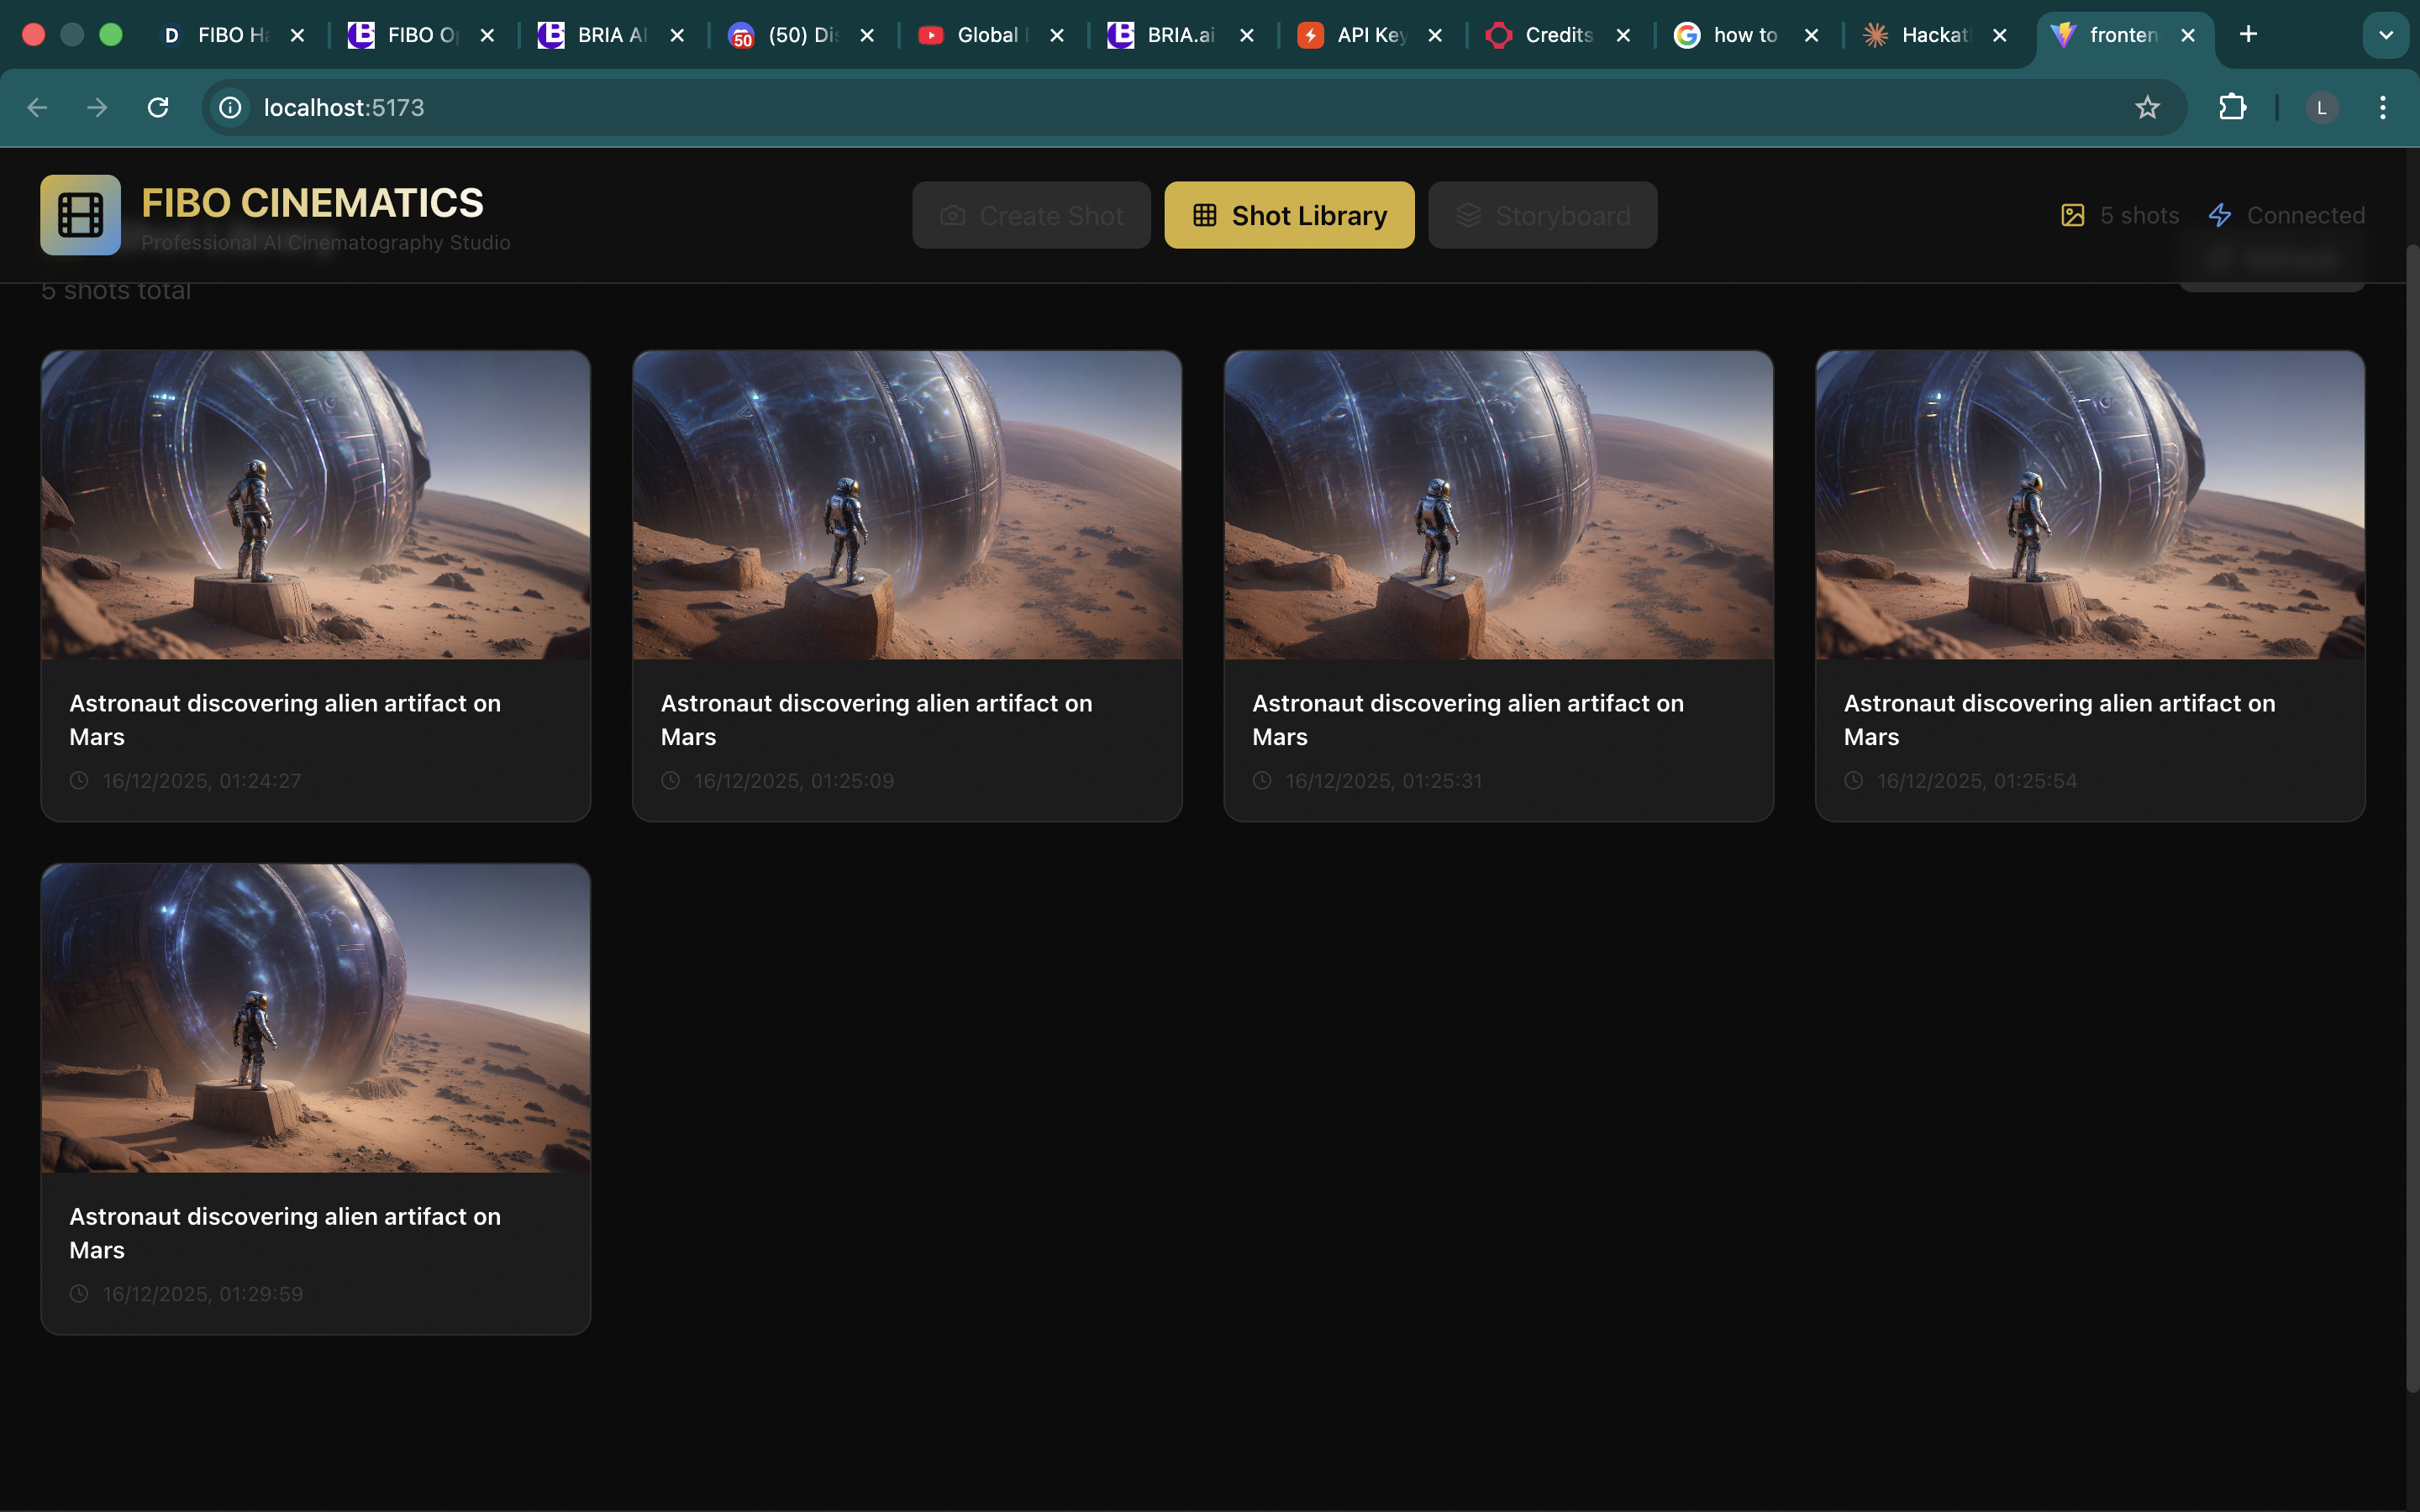
Task: Select the Shot Library tab
Action: click(1289, 215)
